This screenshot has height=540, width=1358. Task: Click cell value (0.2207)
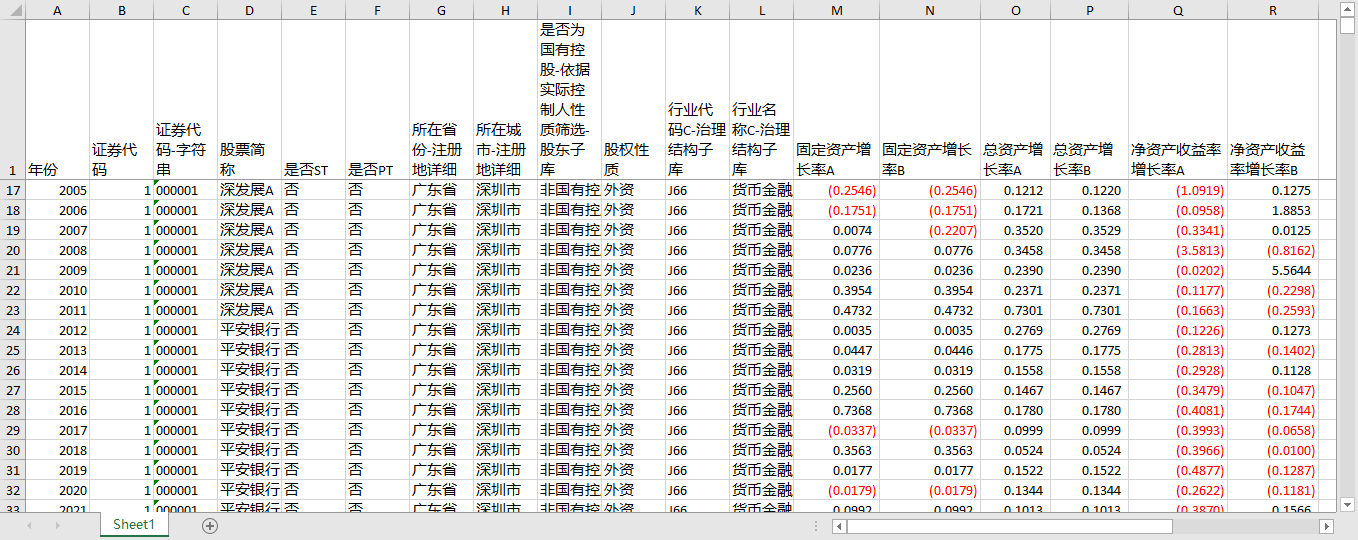coord(930,230)
